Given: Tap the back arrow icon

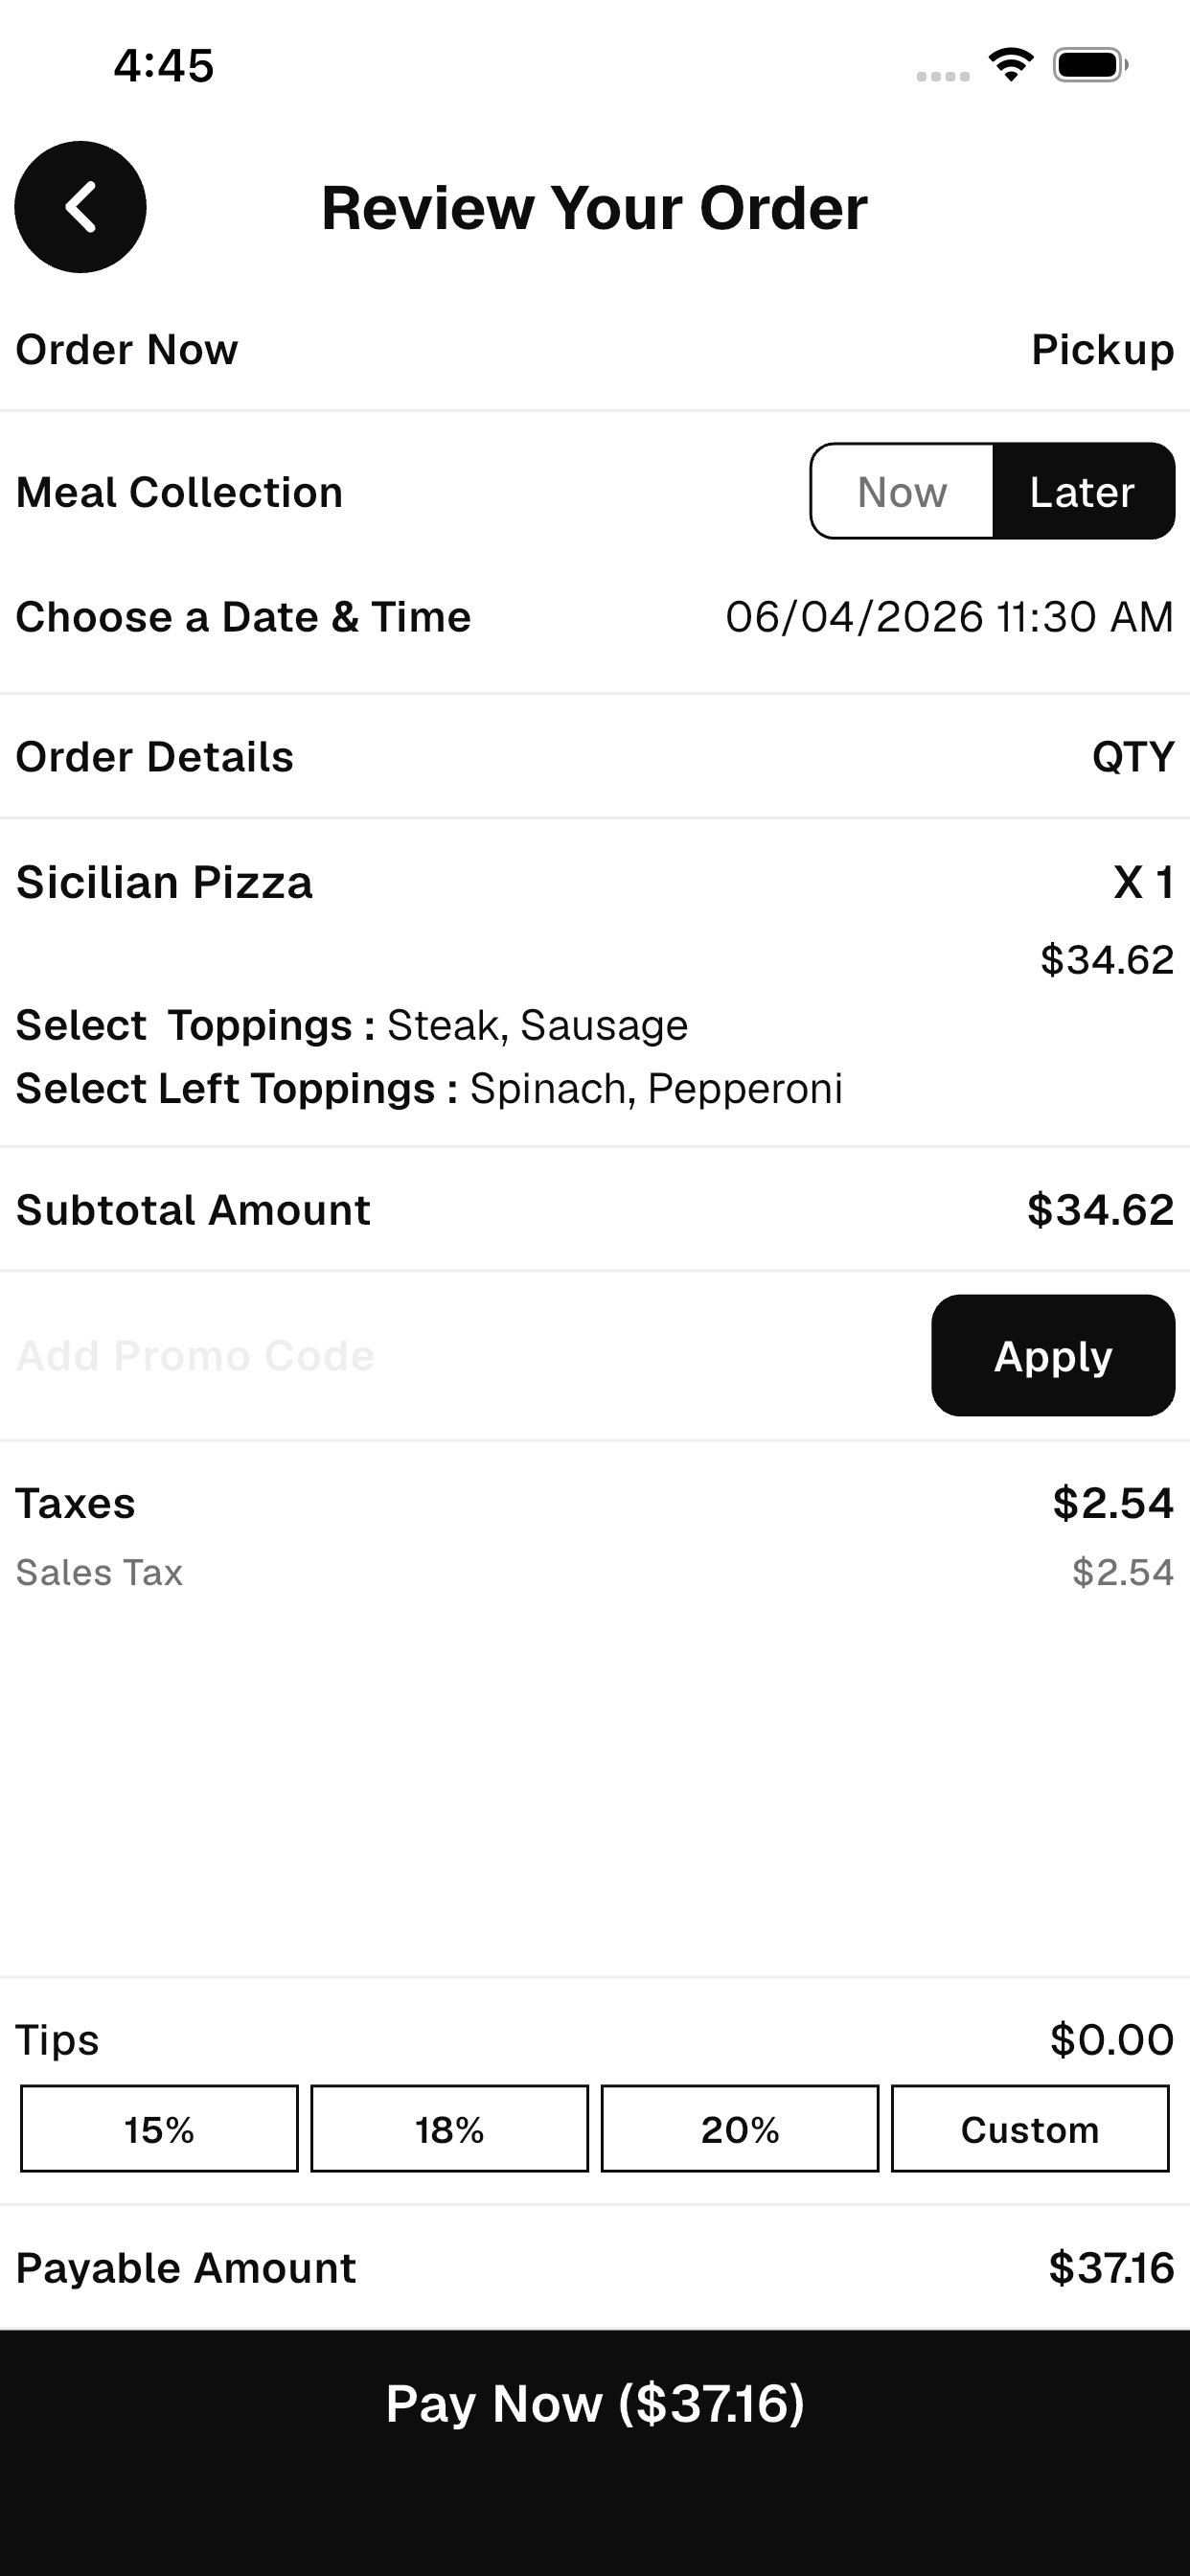Looking at the screenshot, I should tap(80, 207).
